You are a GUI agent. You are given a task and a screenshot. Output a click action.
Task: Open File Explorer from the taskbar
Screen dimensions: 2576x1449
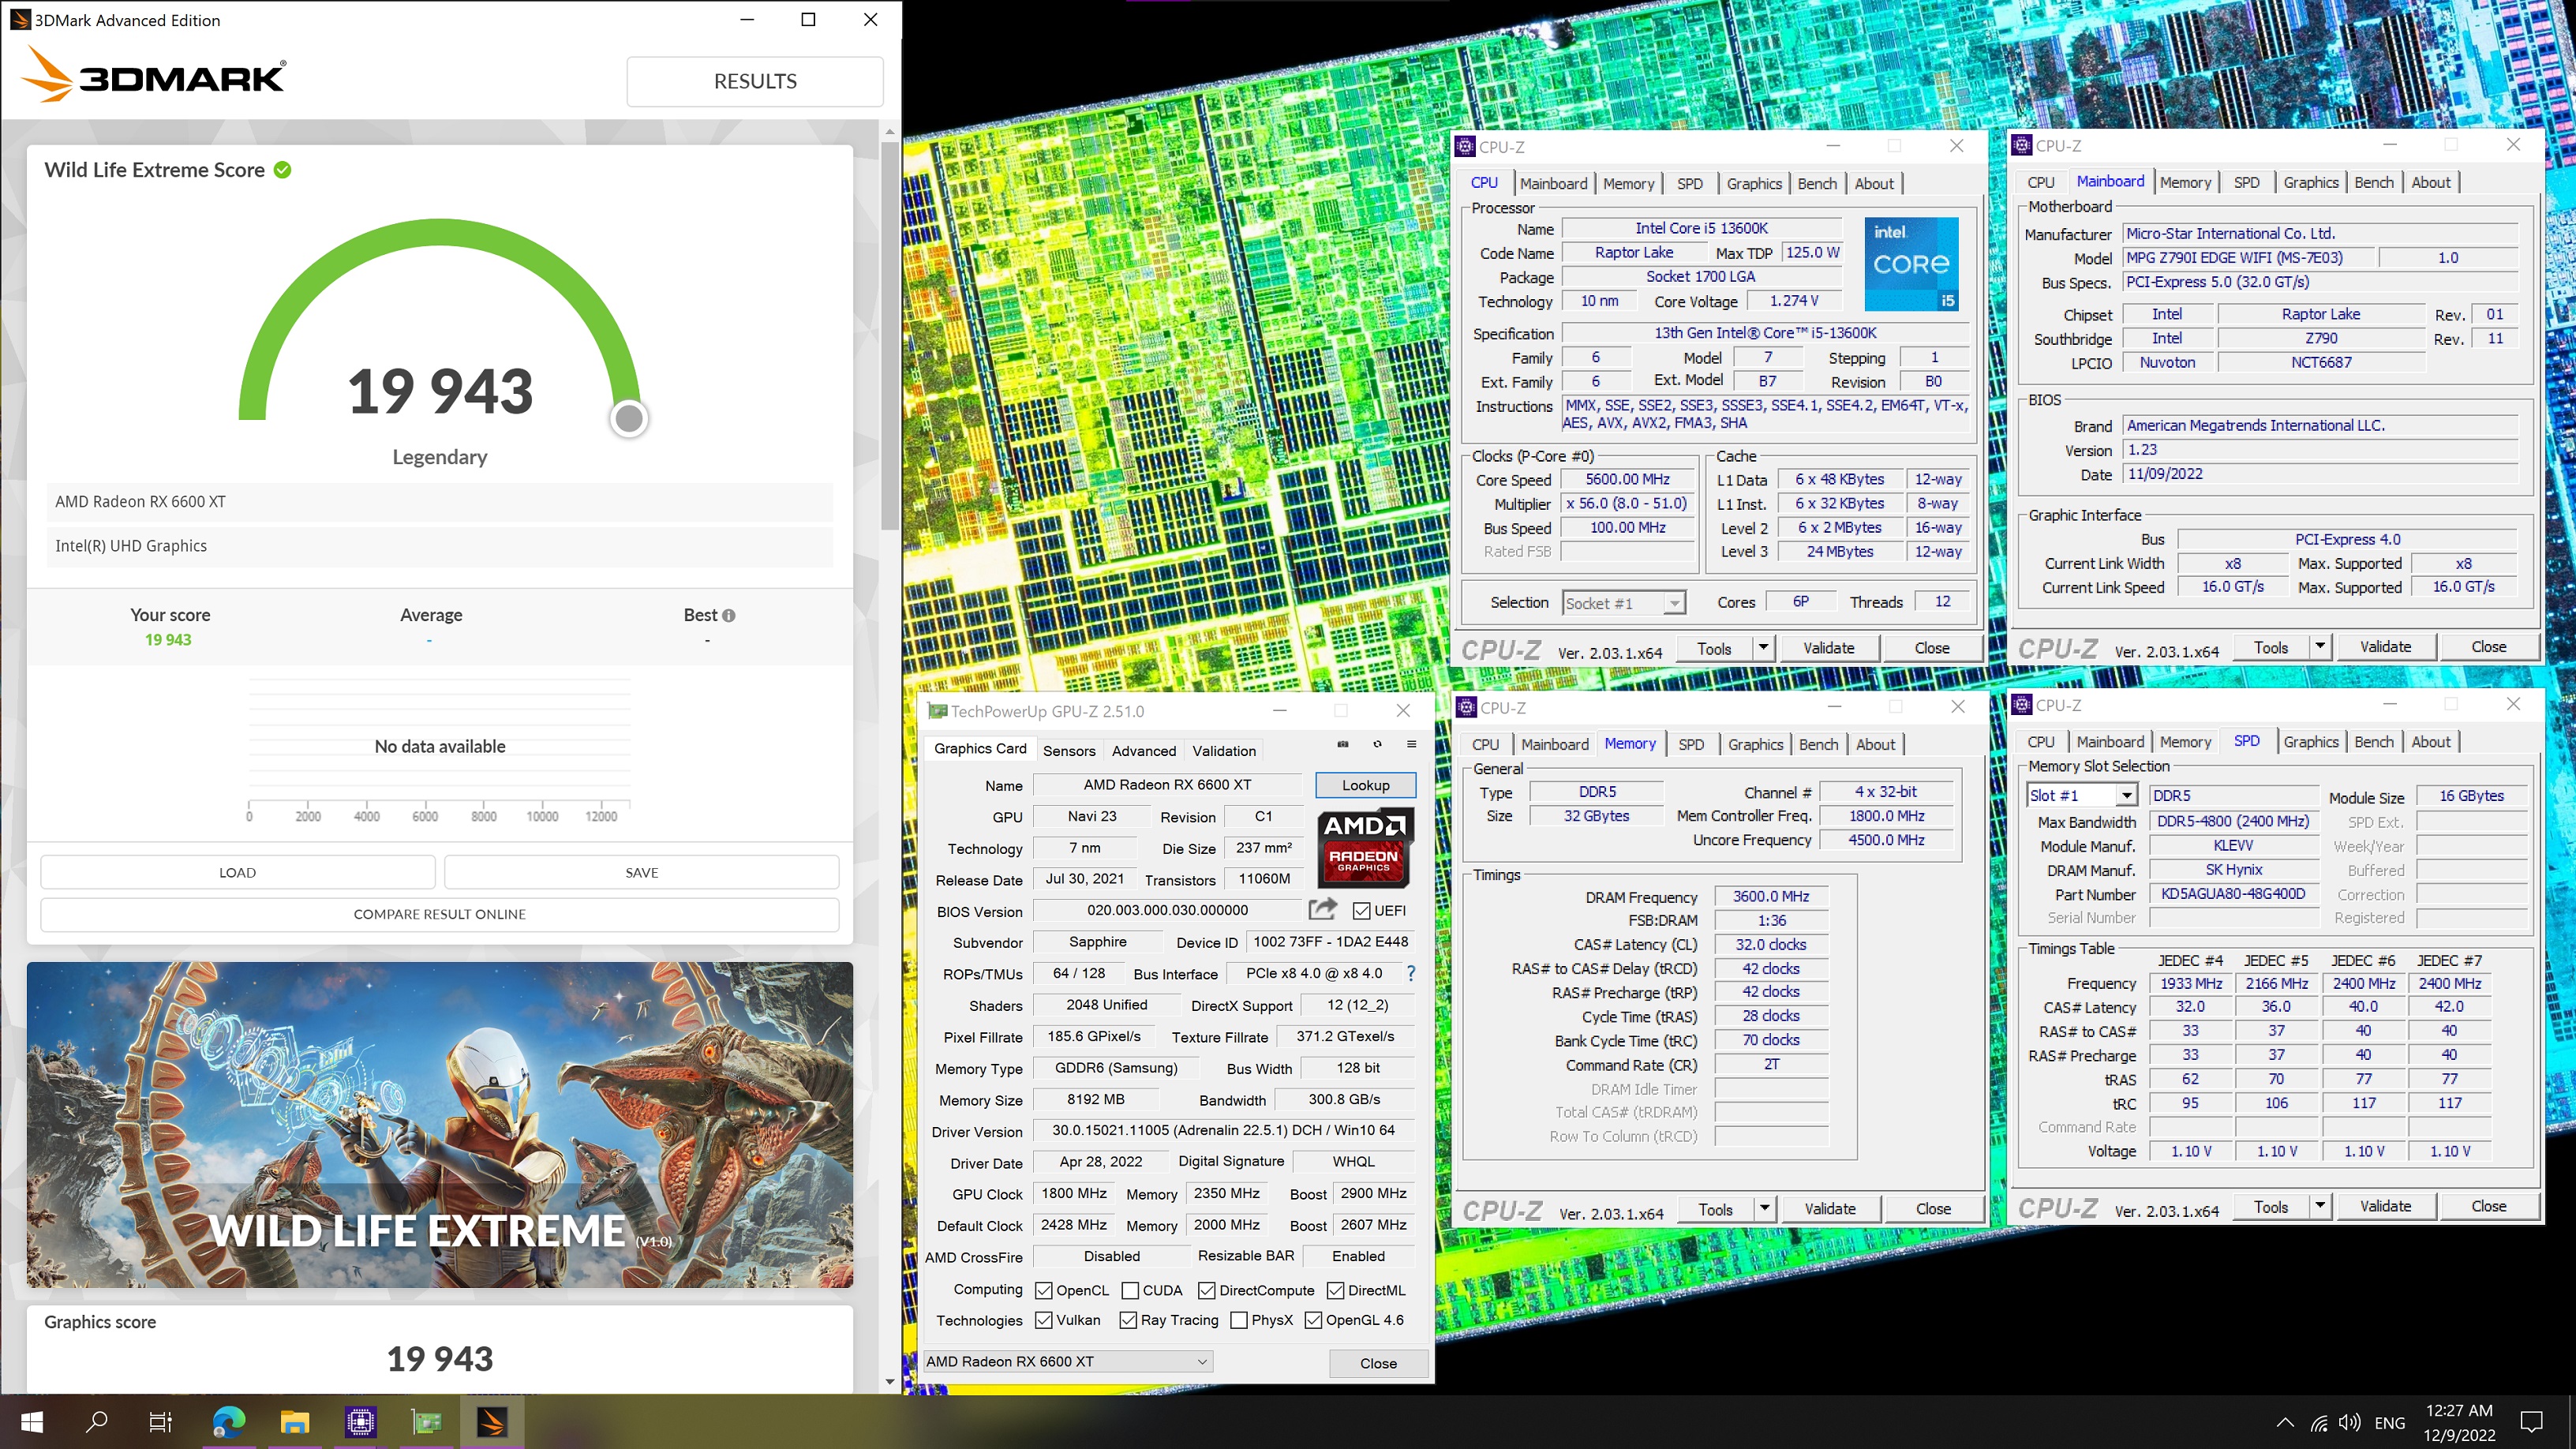click(294, 1421)
